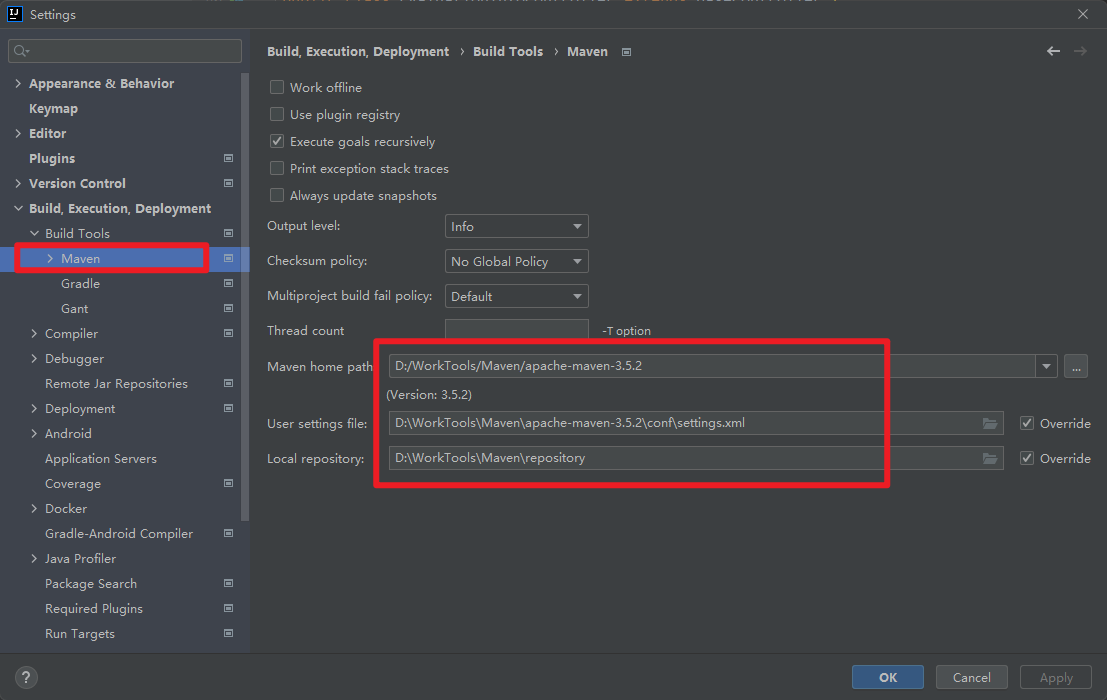
Task: Collapse the Build Tools node
Action: (34, 233)
